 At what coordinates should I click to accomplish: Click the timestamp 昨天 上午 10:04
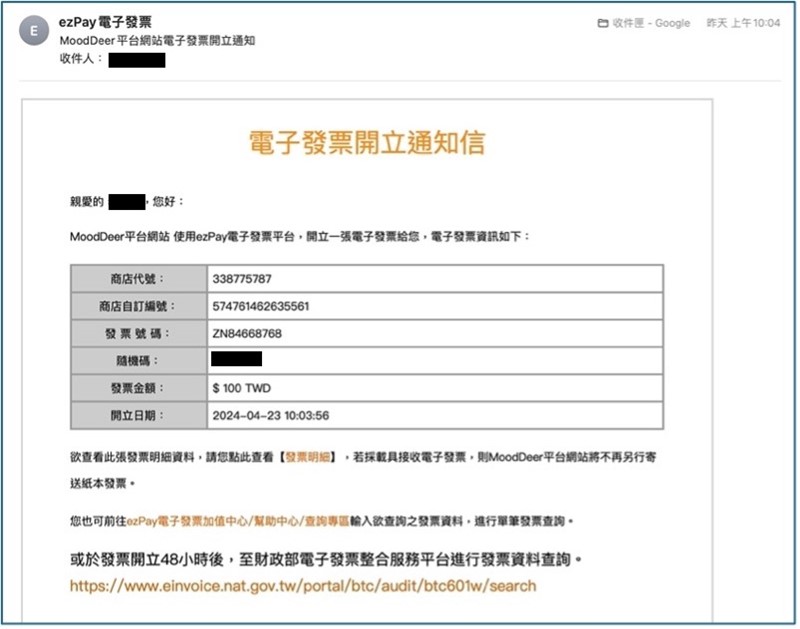click(743, 23)
